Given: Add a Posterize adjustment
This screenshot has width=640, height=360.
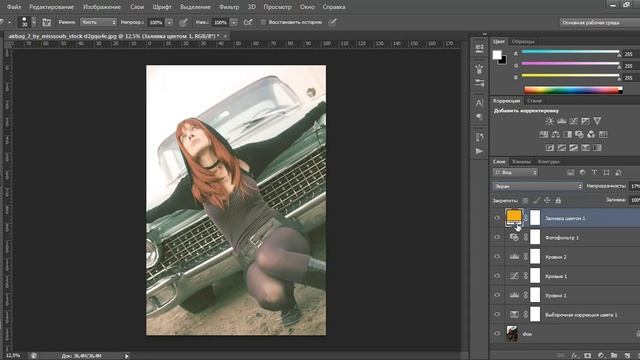Looking at the screenshot, I should 562,148.
